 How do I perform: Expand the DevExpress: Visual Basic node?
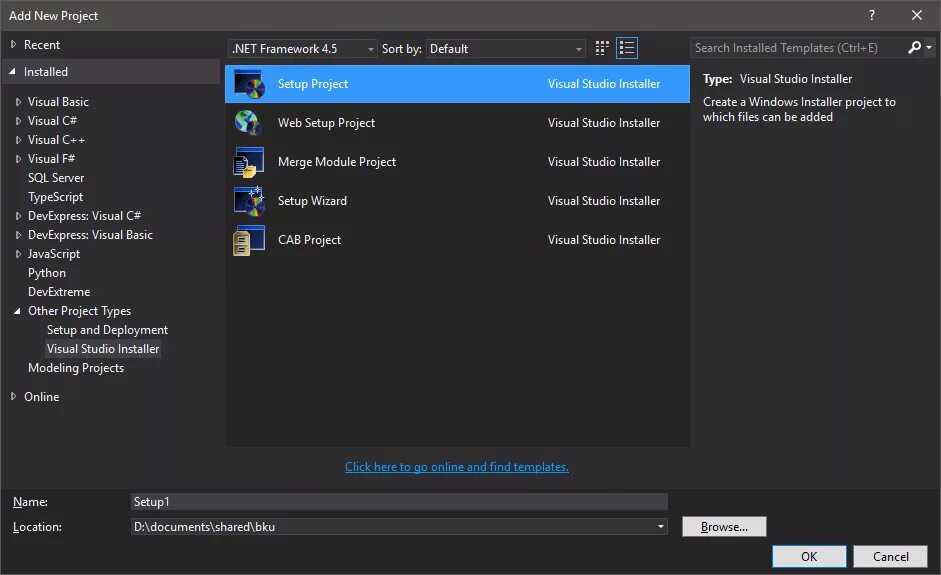19,235
